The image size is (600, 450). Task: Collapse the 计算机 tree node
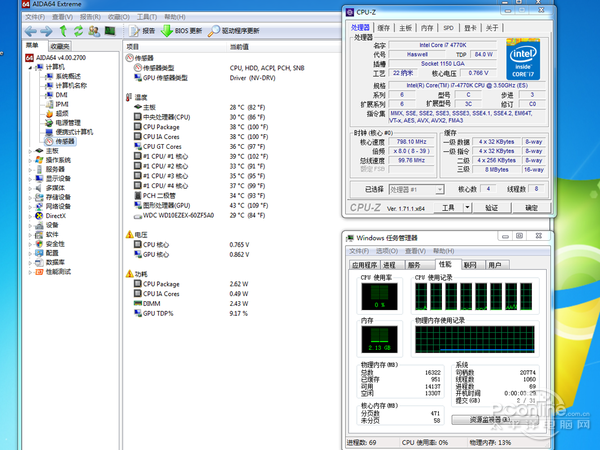point(28,66)
